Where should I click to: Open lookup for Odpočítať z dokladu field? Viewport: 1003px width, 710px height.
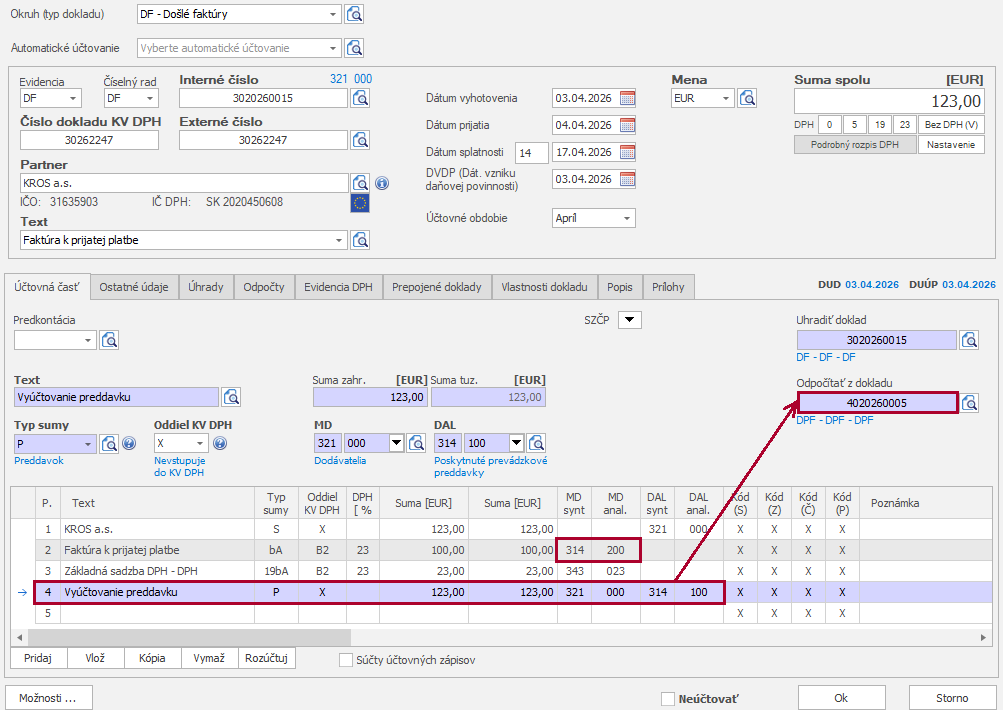(x=969, y=403)
